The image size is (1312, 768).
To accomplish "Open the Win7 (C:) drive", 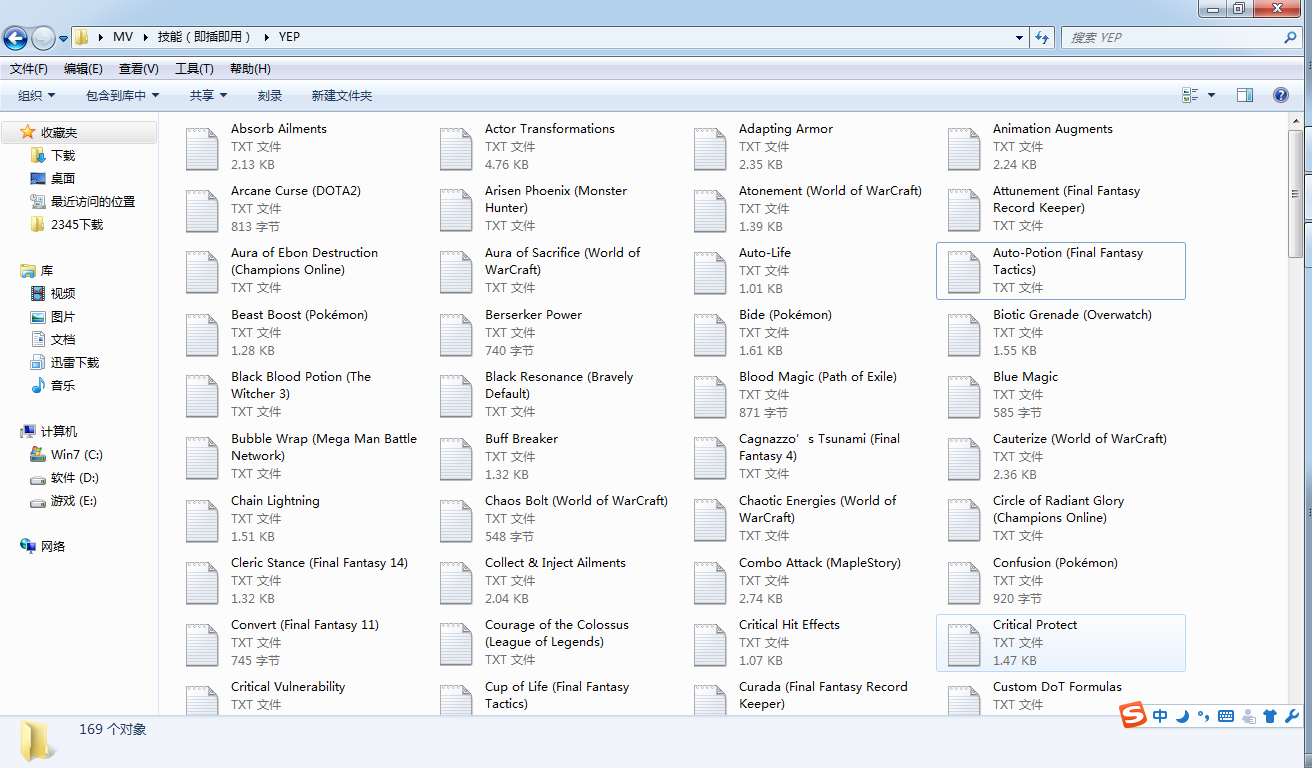I will [77, 454].
